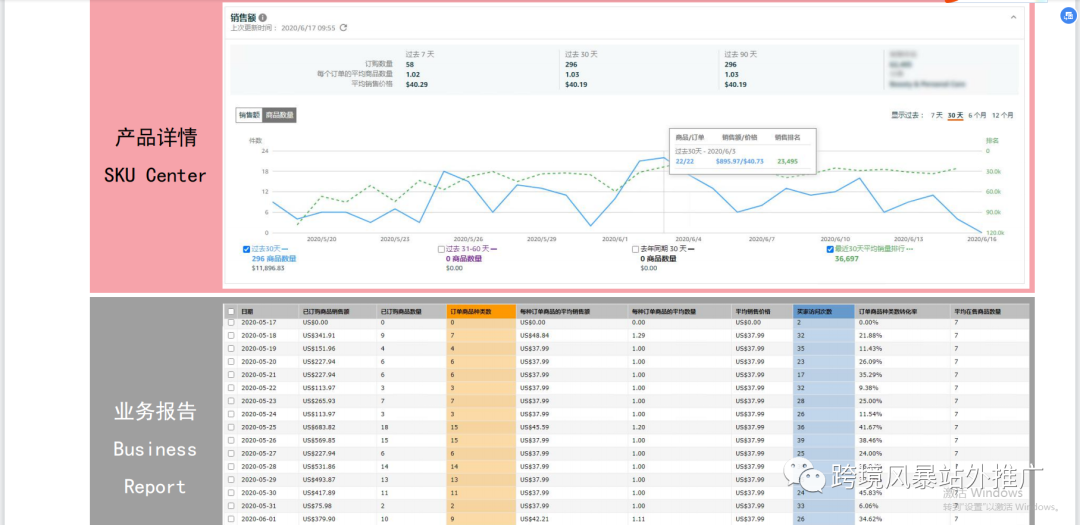Click the sales value US$683.82
This screenshot has height=525, width=1080.
click(x=319, y=426)
